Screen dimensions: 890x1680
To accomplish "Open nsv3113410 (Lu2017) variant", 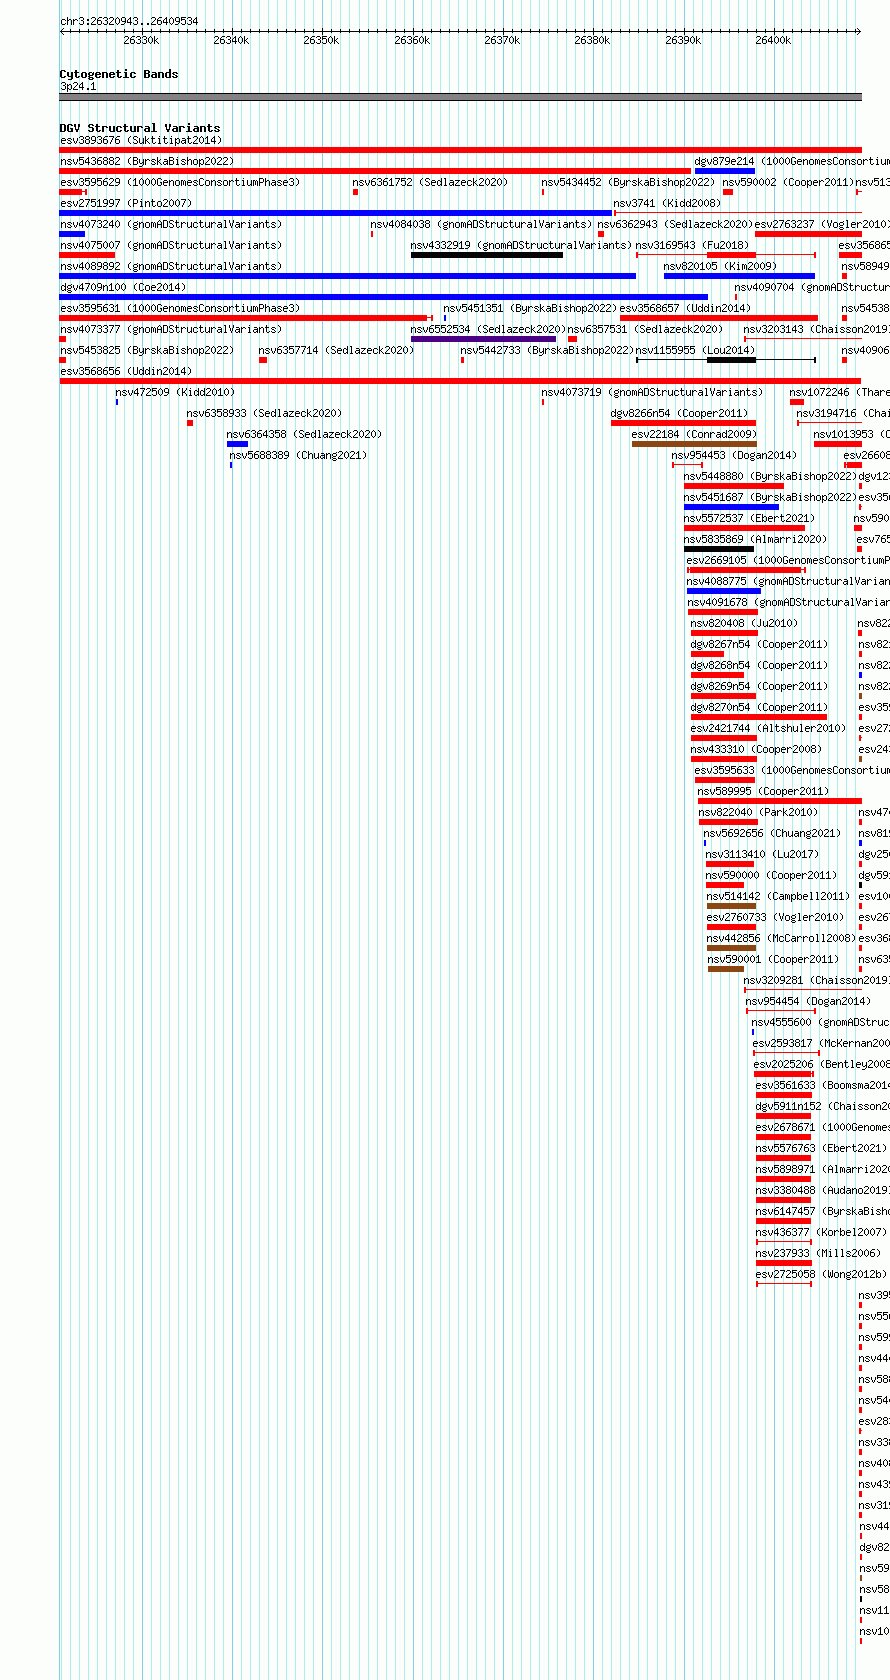I will (x=763, y=855).
